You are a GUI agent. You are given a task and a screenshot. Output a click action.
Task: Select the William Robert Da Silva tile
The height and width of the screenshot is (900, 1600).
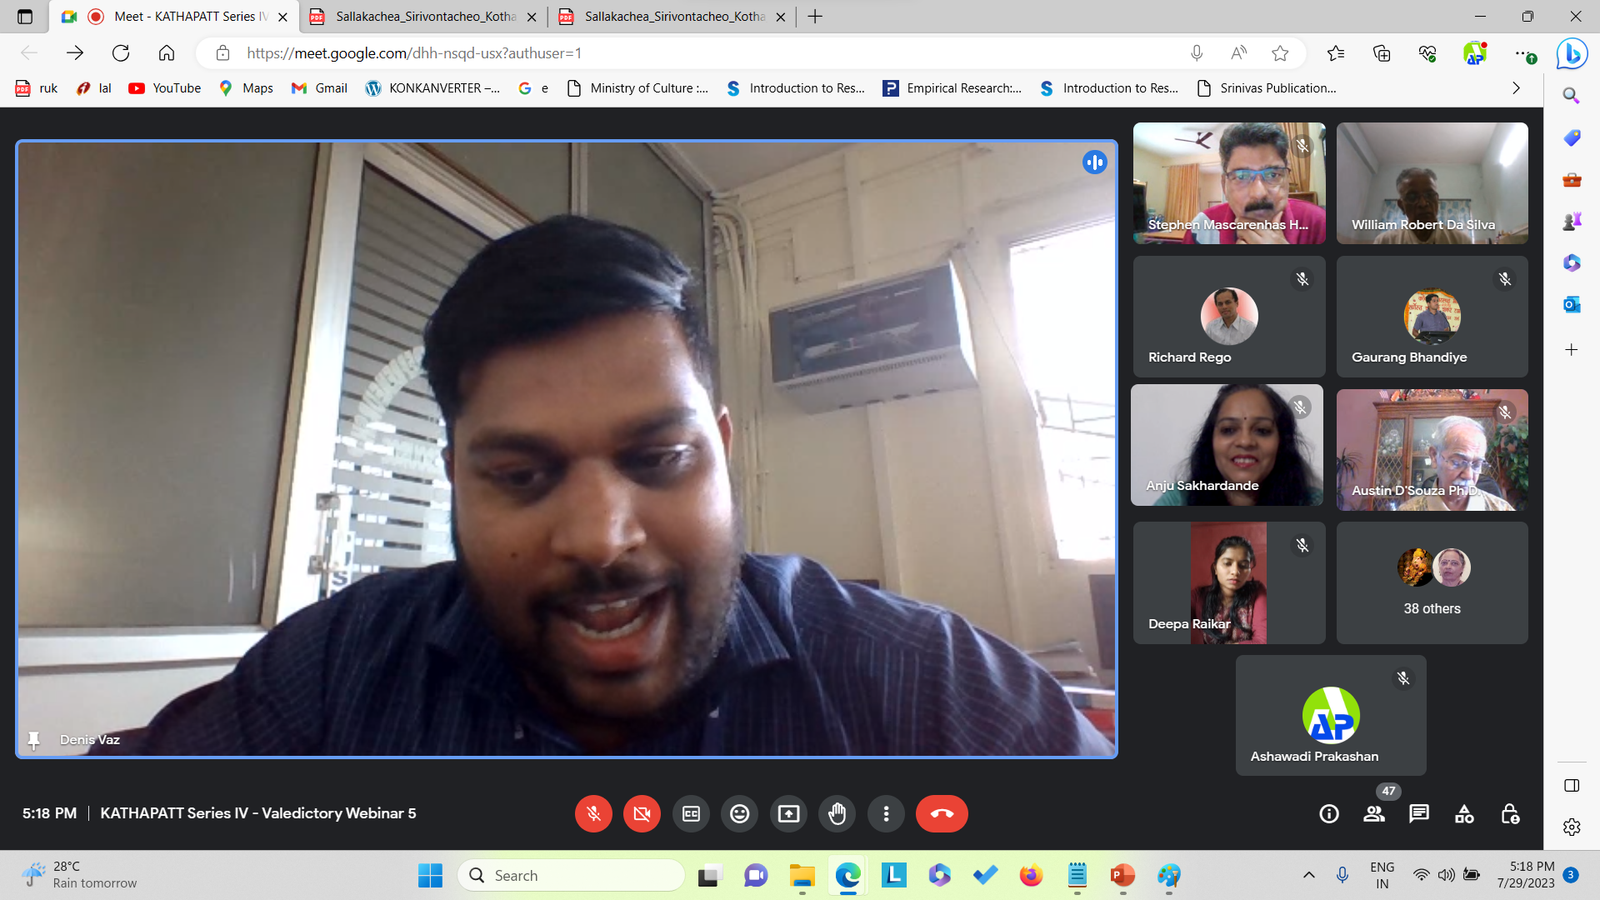[1432, 183]
